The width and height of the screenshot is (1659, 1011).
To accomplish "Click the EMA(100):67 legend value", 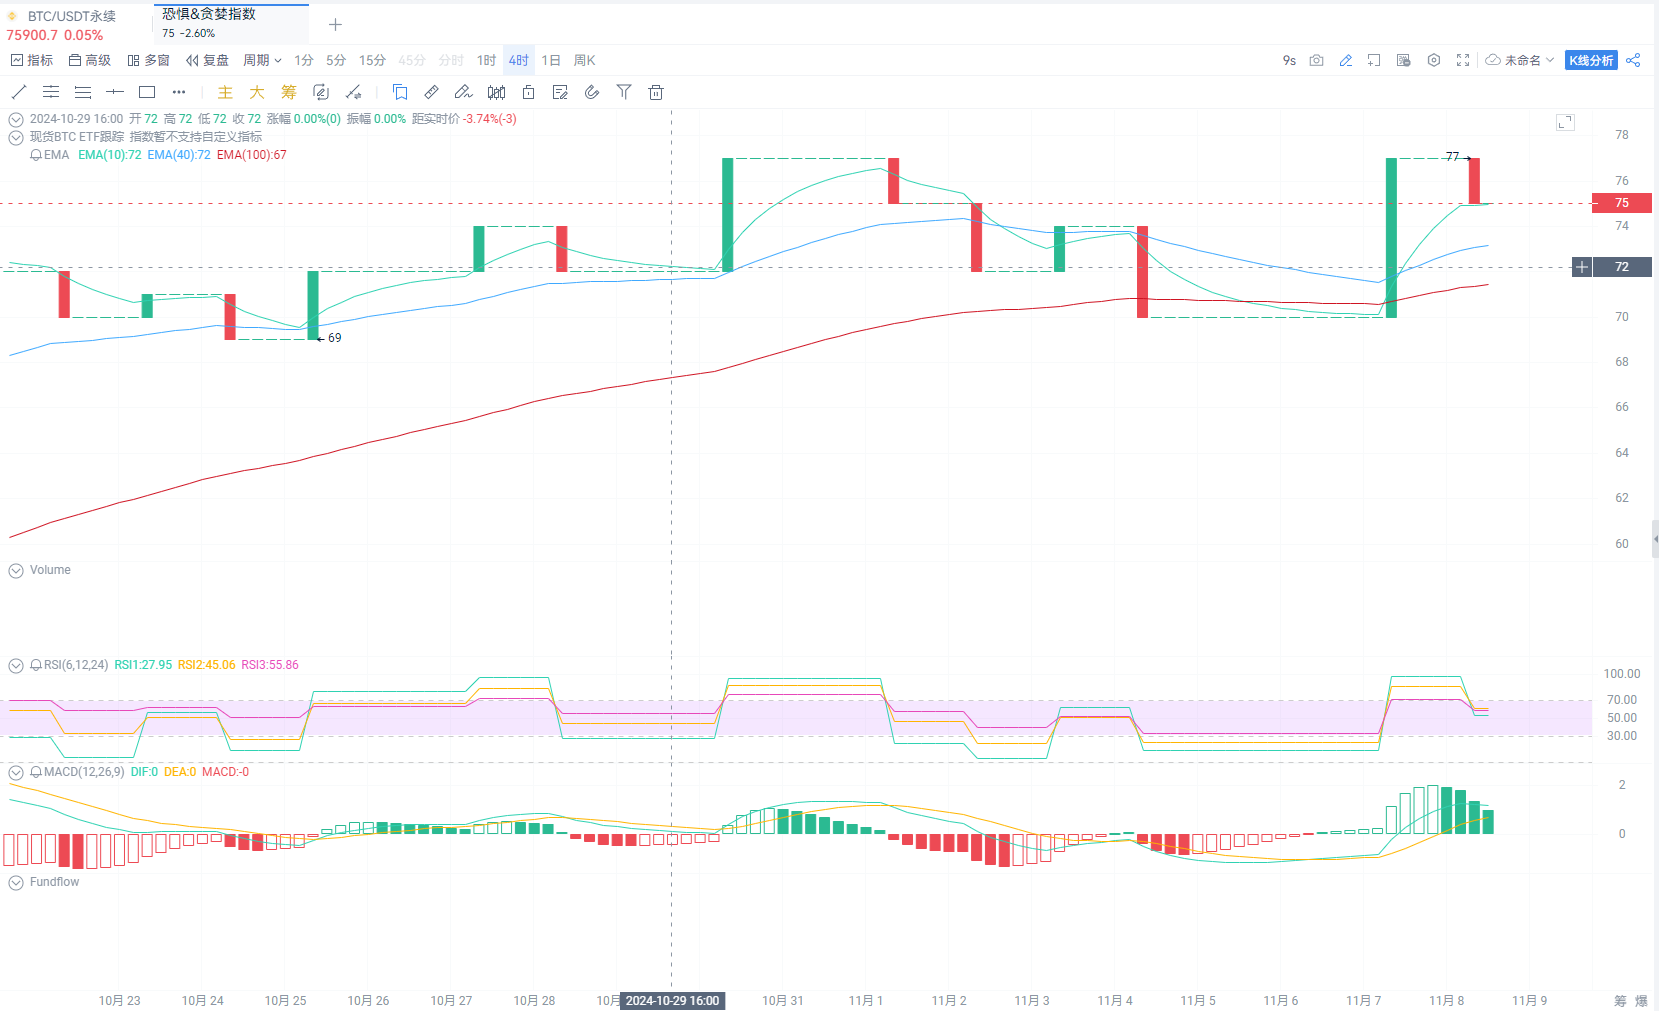I will point(252,155).
